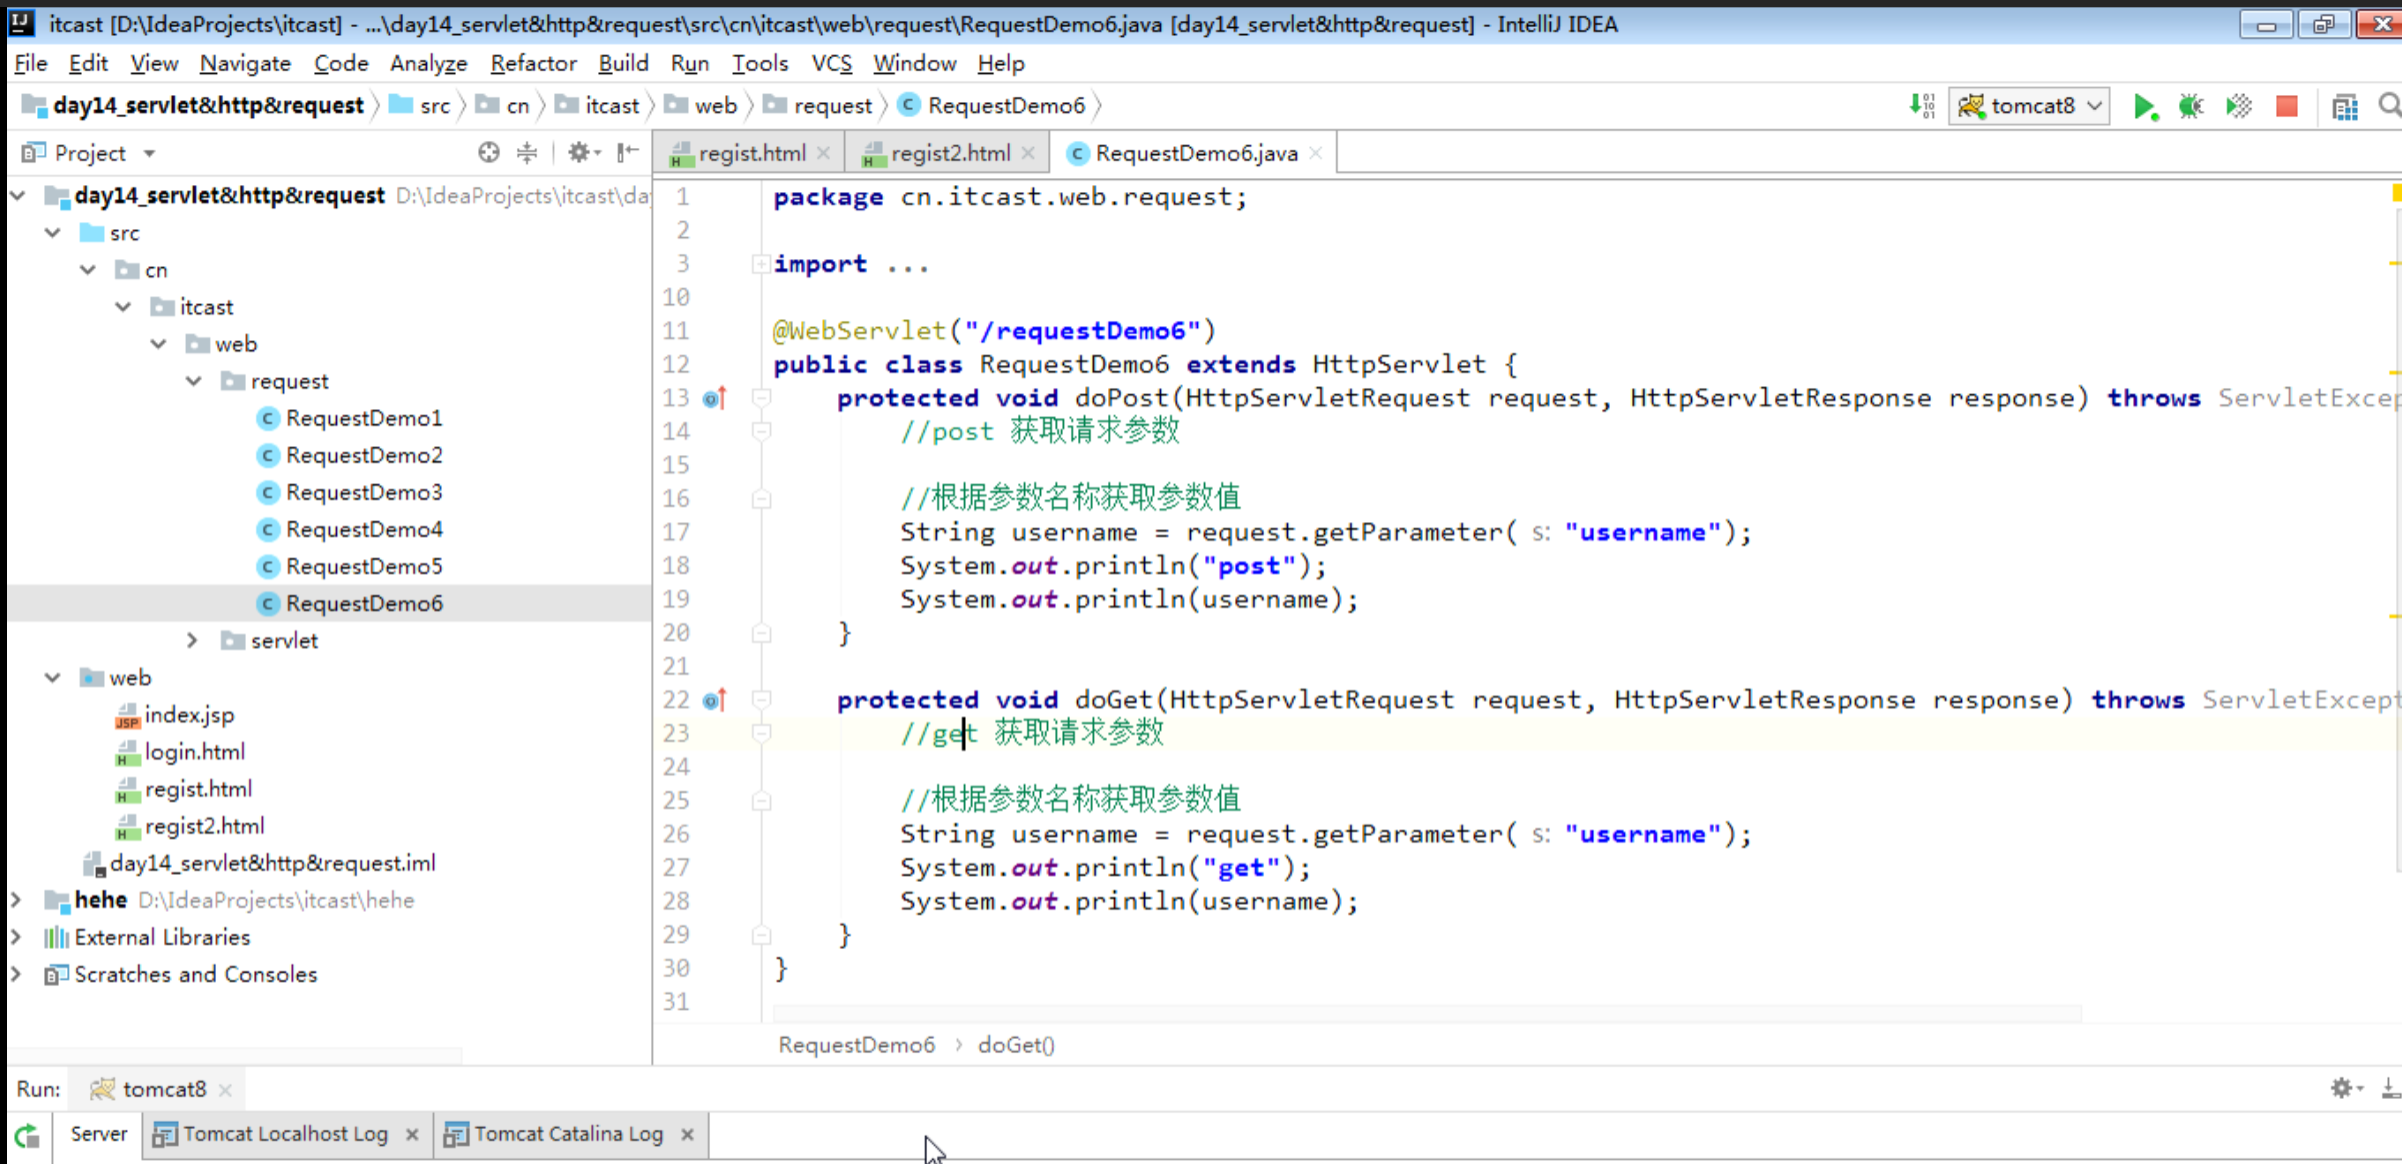Click the RequestDemo6 breadcrumb below the editor

point(856,1045)
